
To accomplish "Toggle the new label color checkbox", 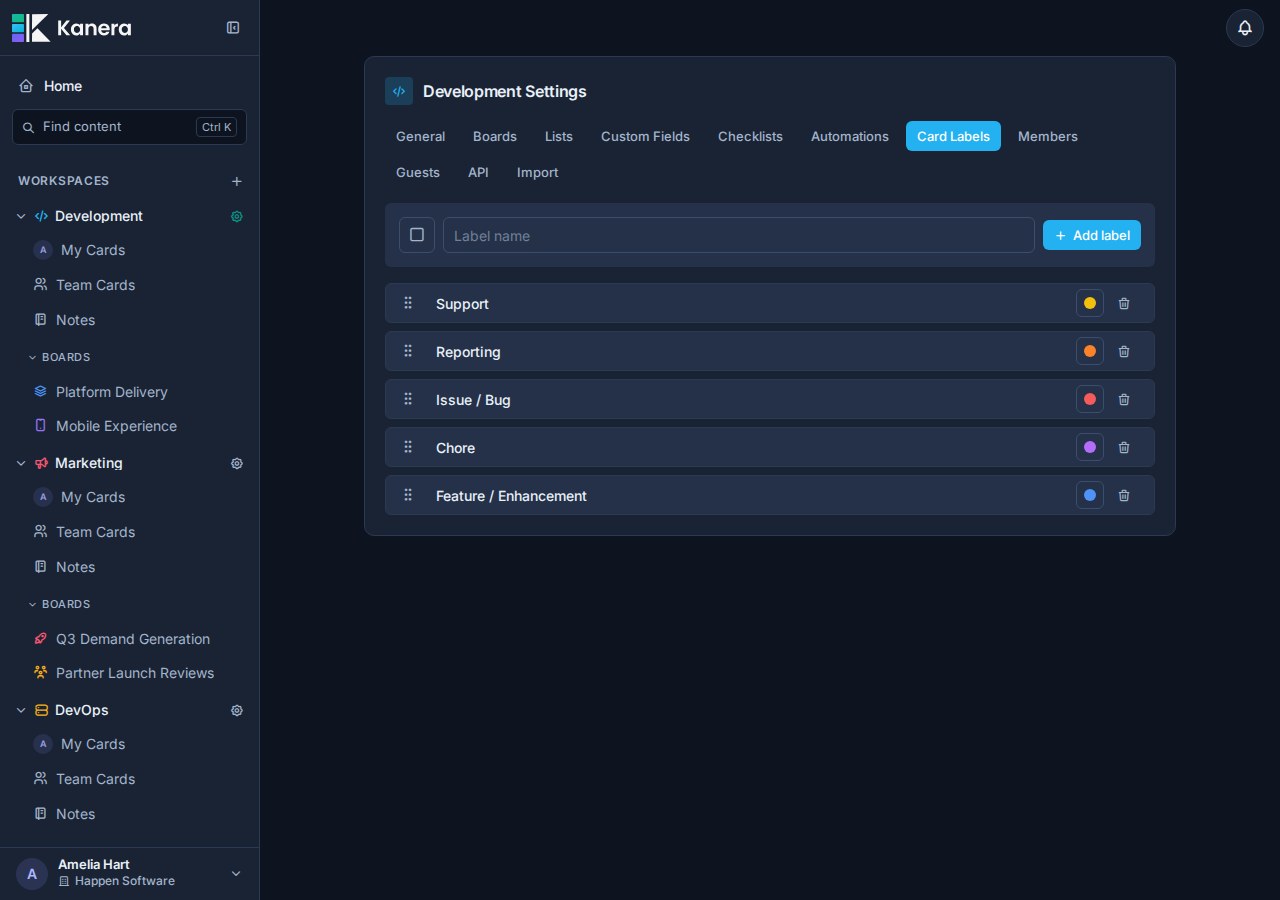I will tap(417, 235).
